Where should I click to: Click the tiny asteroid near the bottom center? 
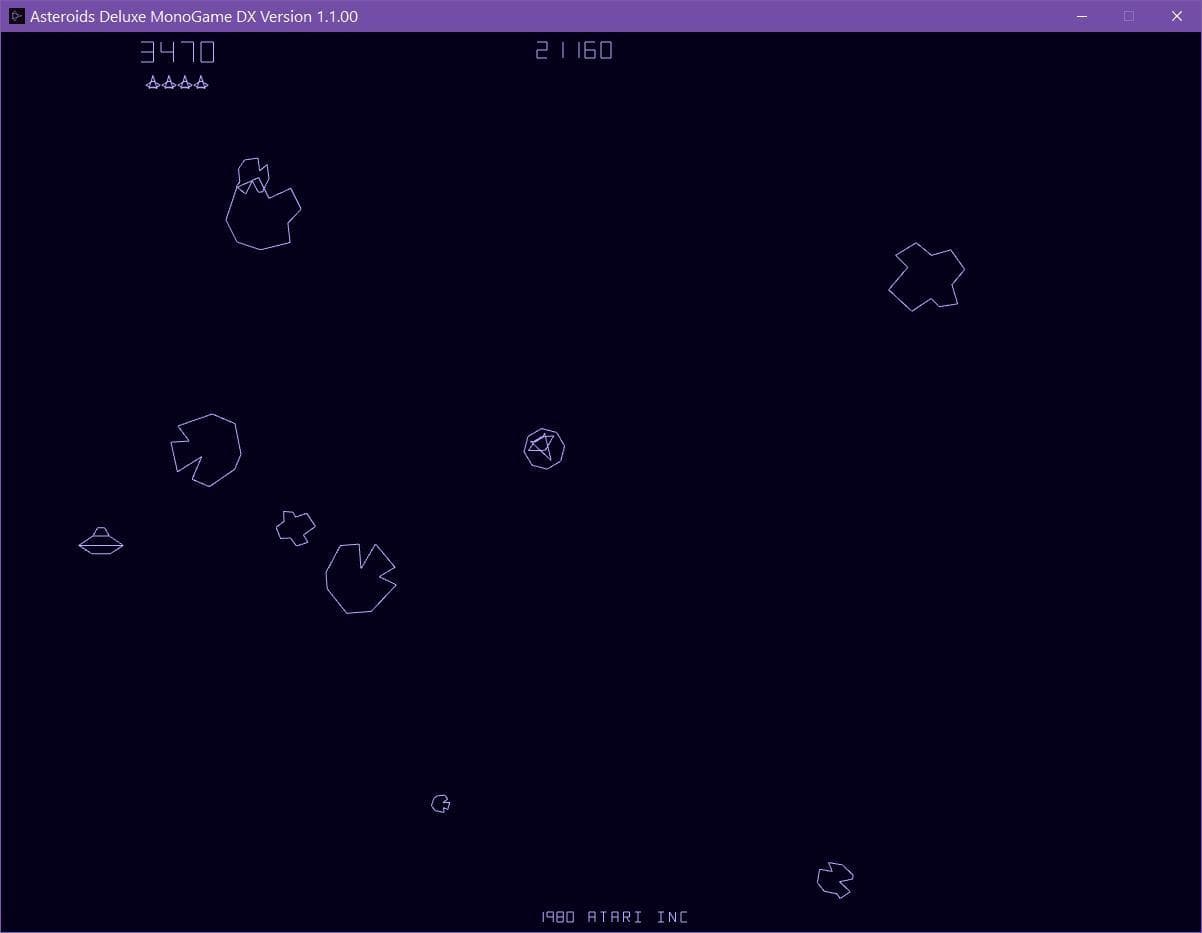441,803
